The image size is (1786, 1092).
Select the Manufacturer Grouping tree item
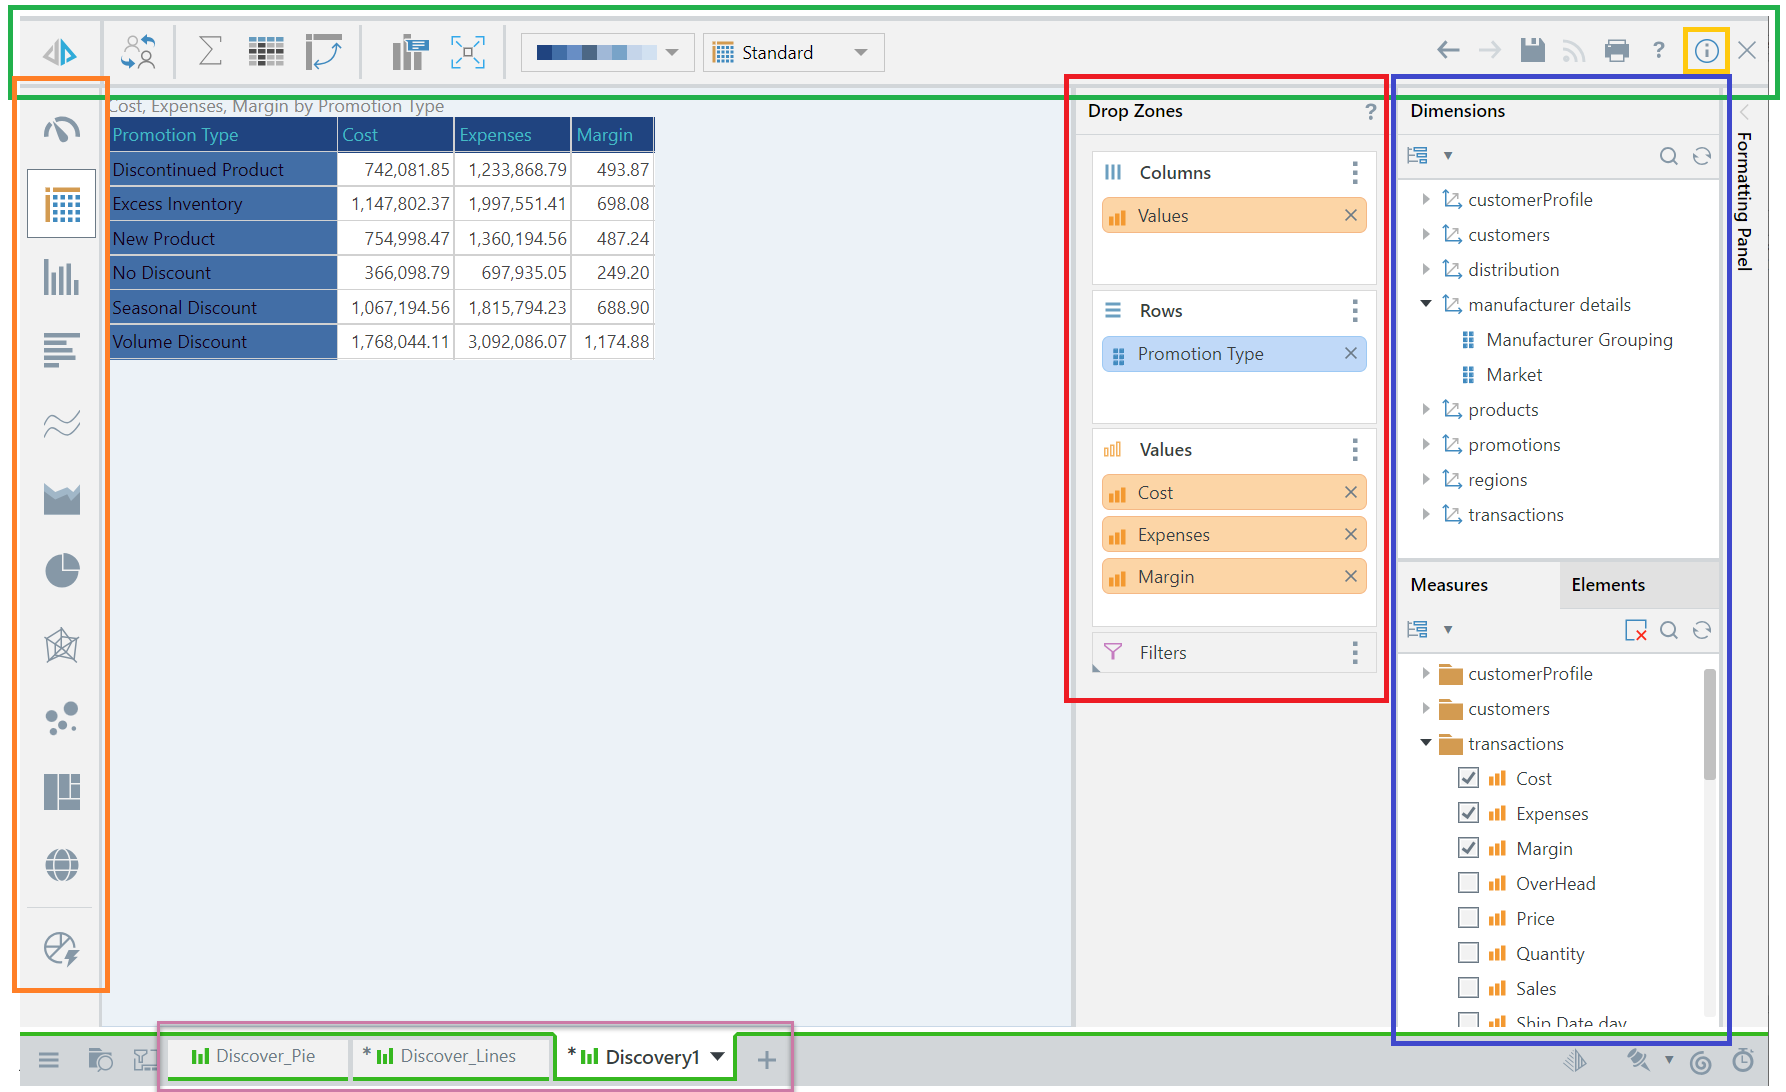tap(1579, 339)
